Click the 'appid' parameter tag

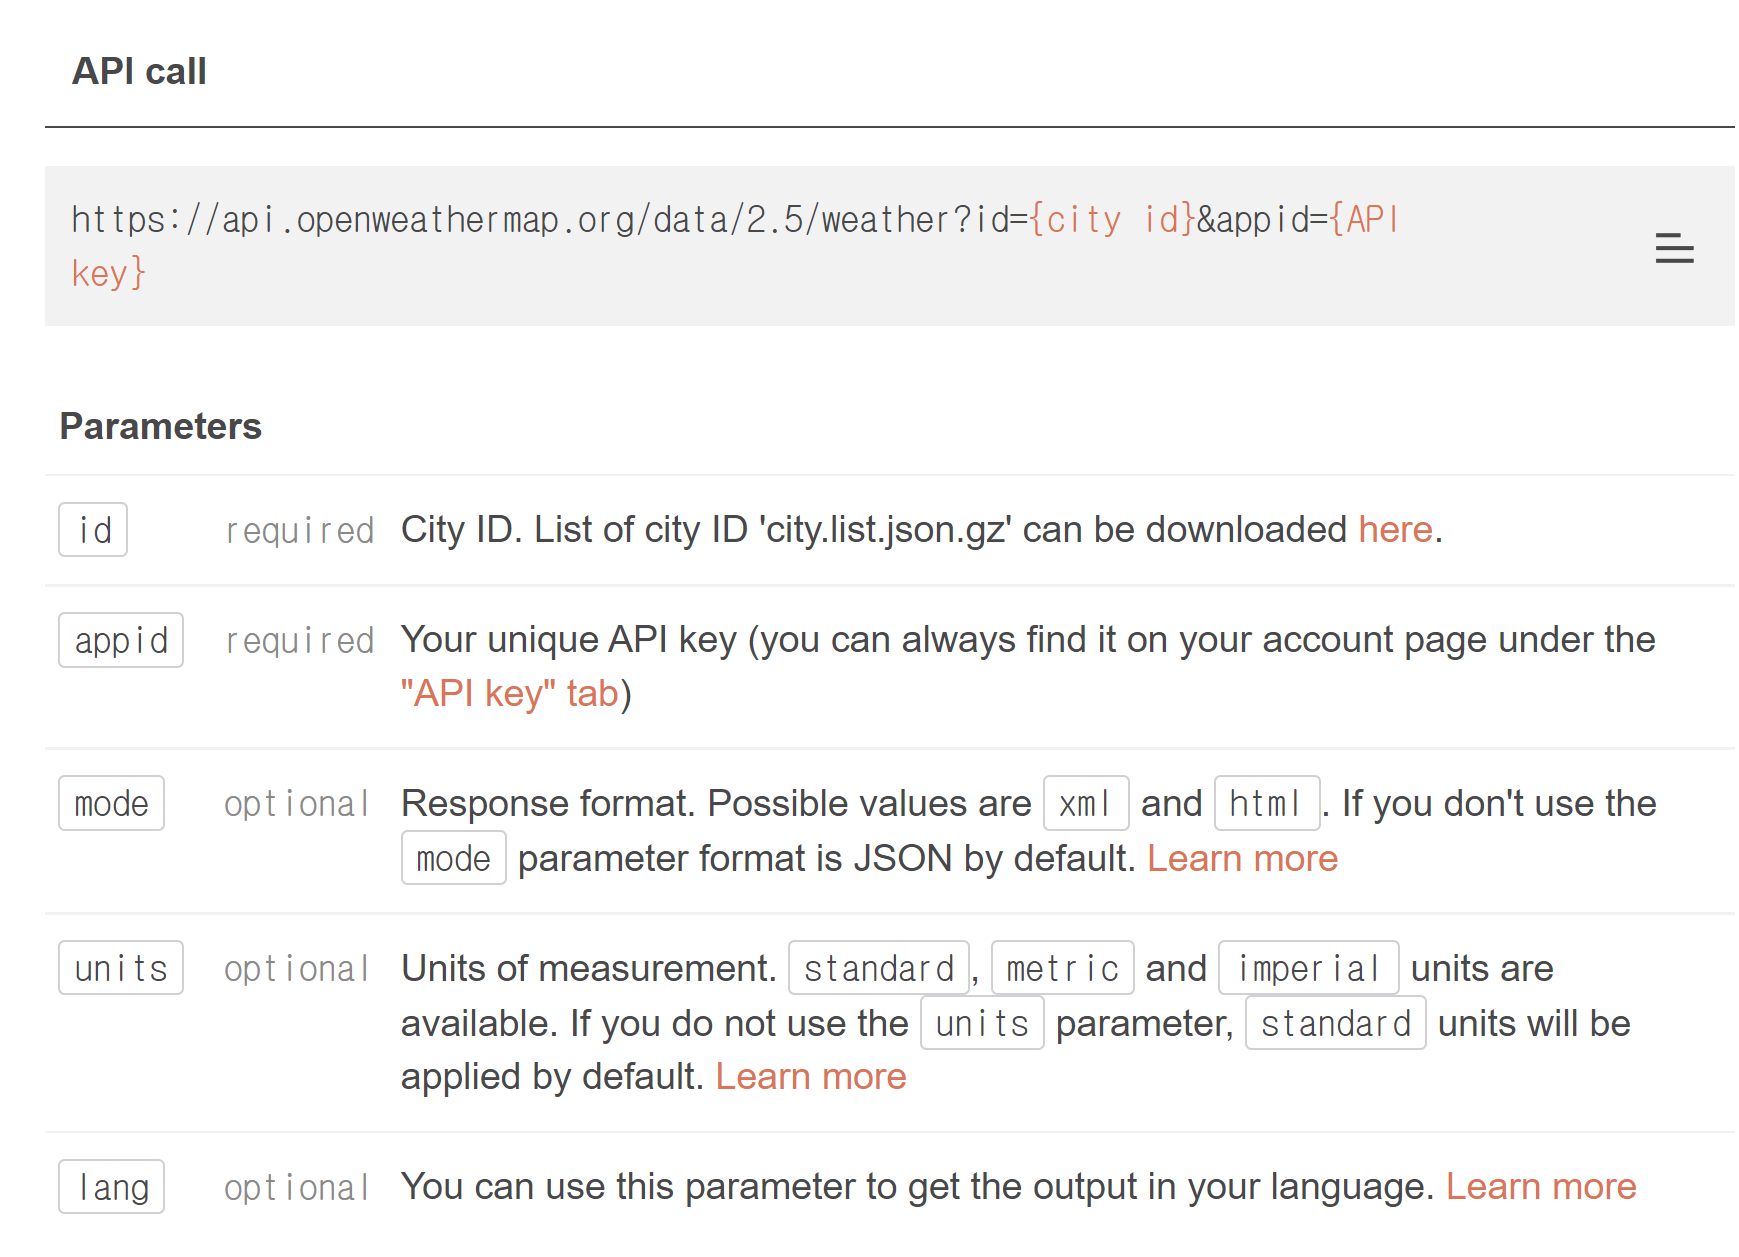(x=121, y=640)
